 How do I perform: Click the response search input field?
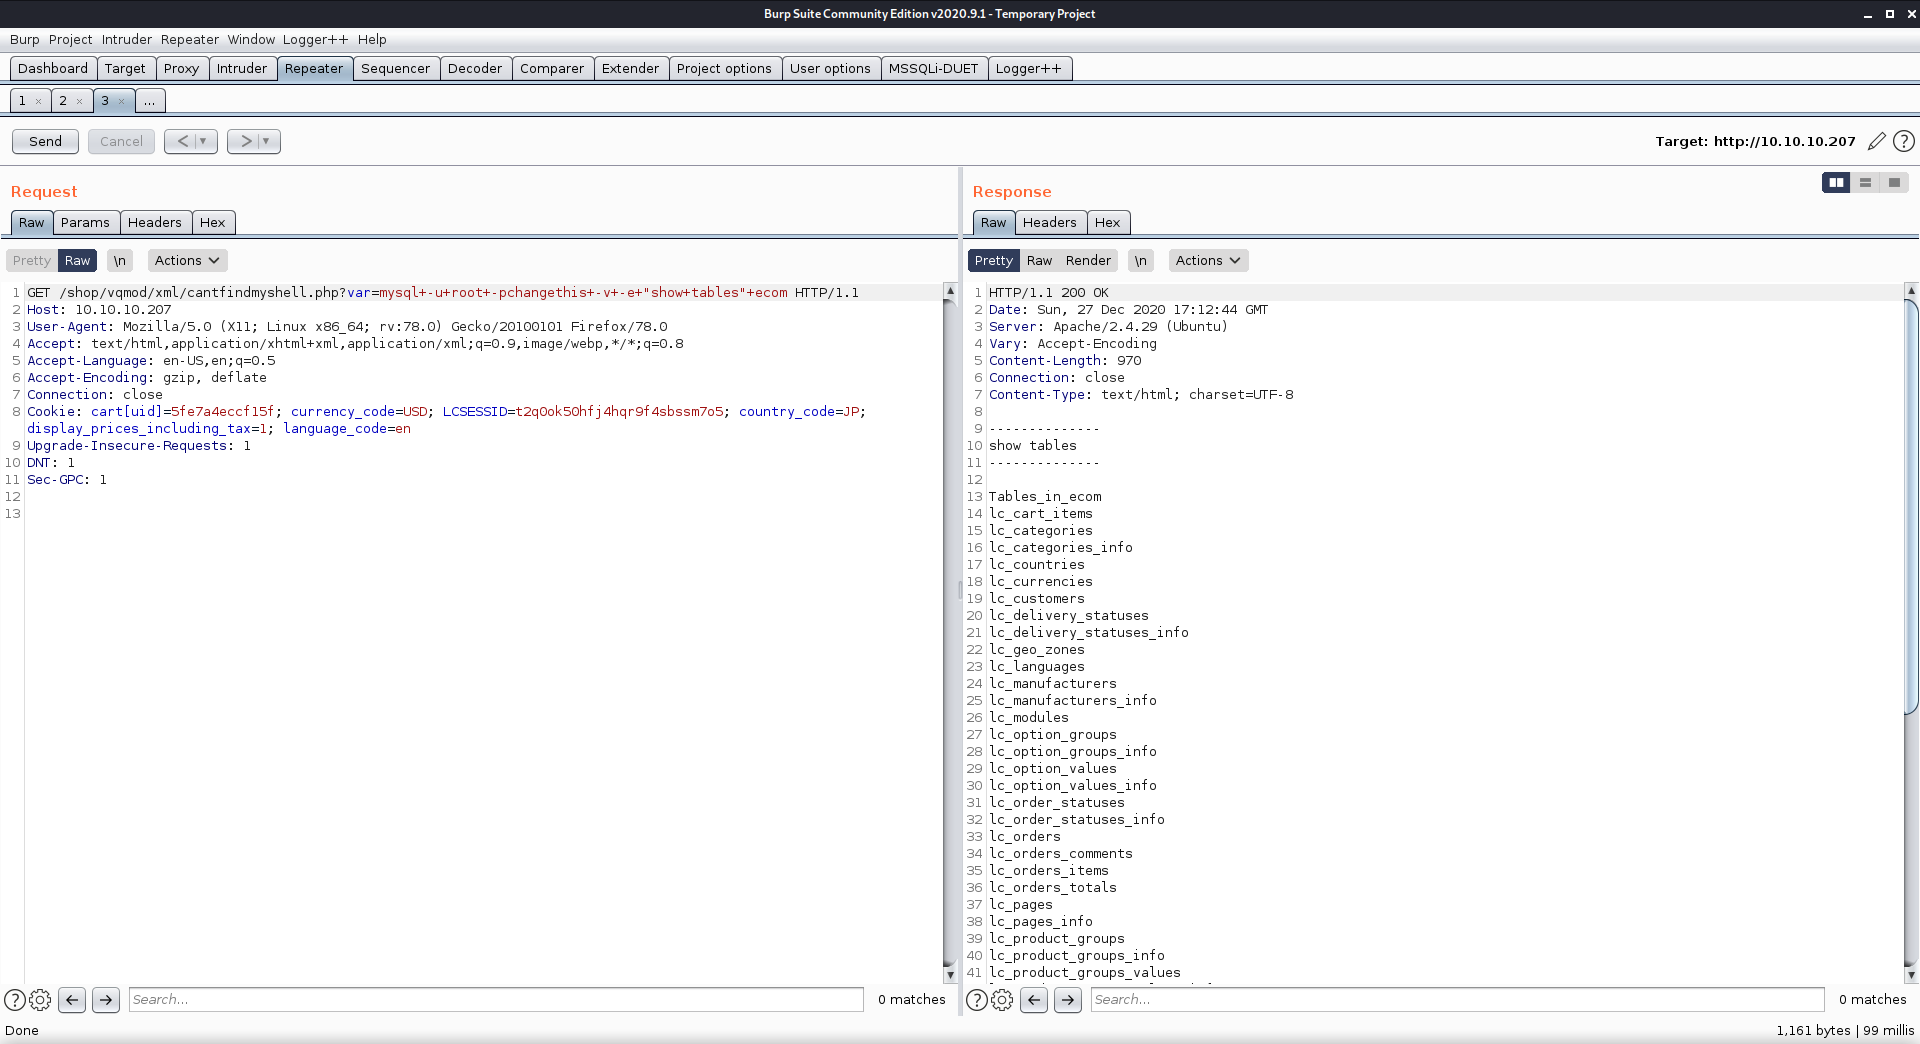tap(1456, 999)
